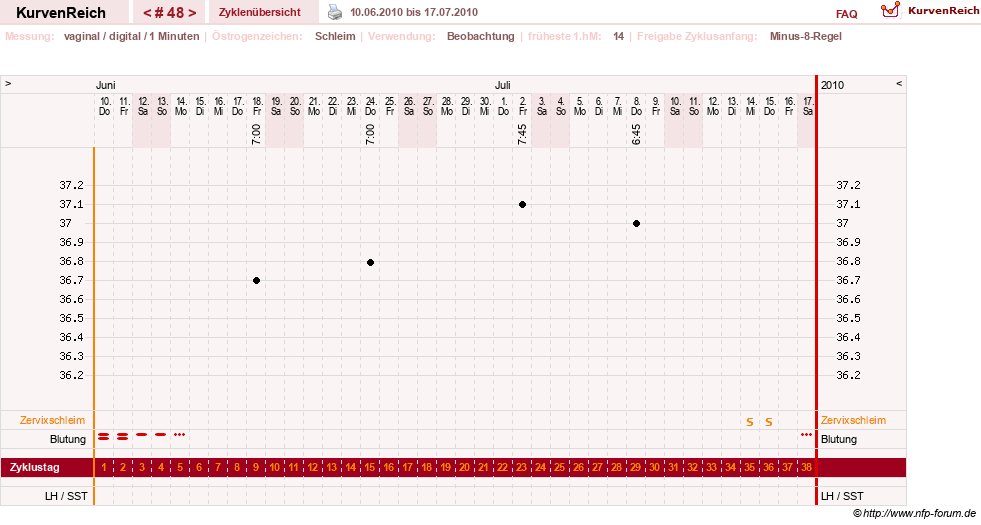The image size is (981, 525).
Task: Click the date range 10.06.2010 bis 17.07.2010
Action: 414,13
